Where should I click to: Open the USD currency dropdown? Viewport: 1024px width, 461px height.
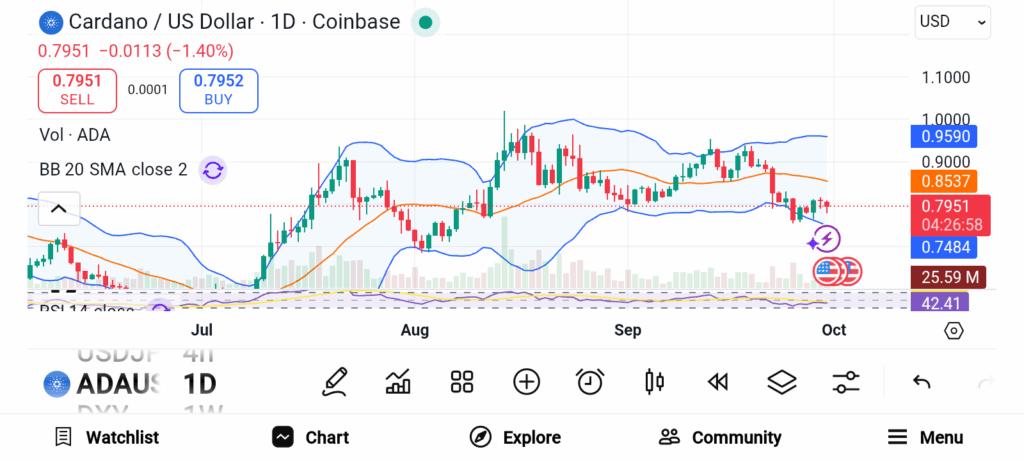pyautogui.click(x=952, y=22)
